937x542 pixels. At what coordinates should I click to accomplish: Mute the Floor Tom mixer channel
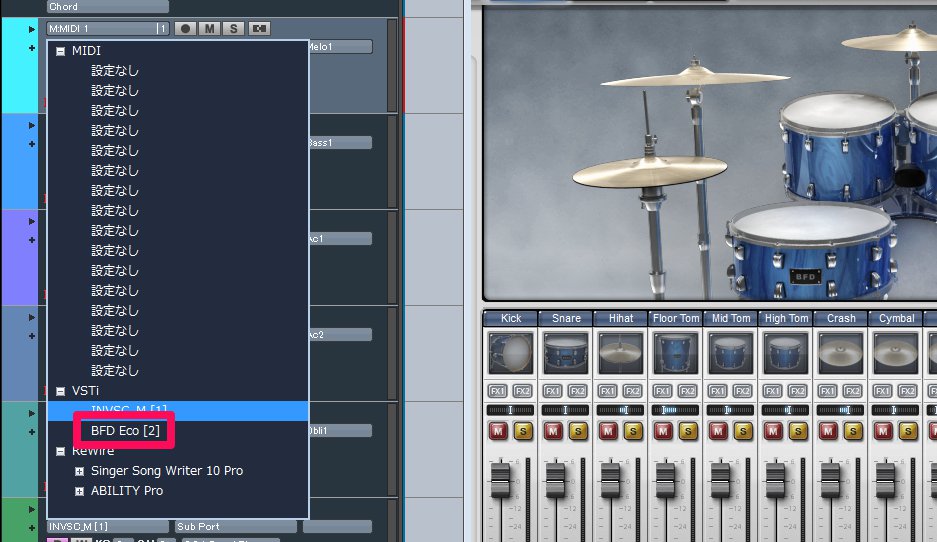point(663,430)
